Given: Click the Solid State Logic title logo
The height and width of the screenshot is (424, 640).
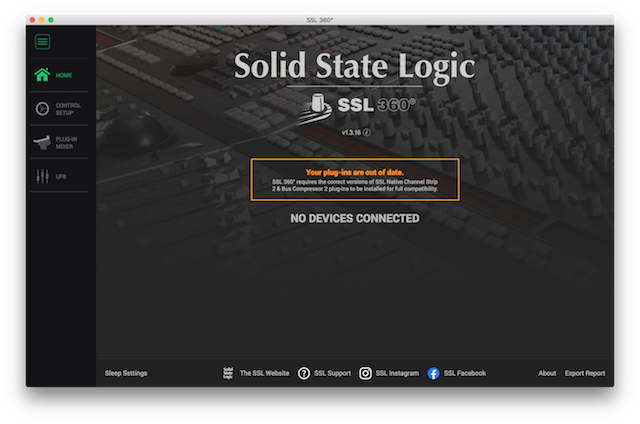Looking at the screenshot, I should click(x=354, y=66).
